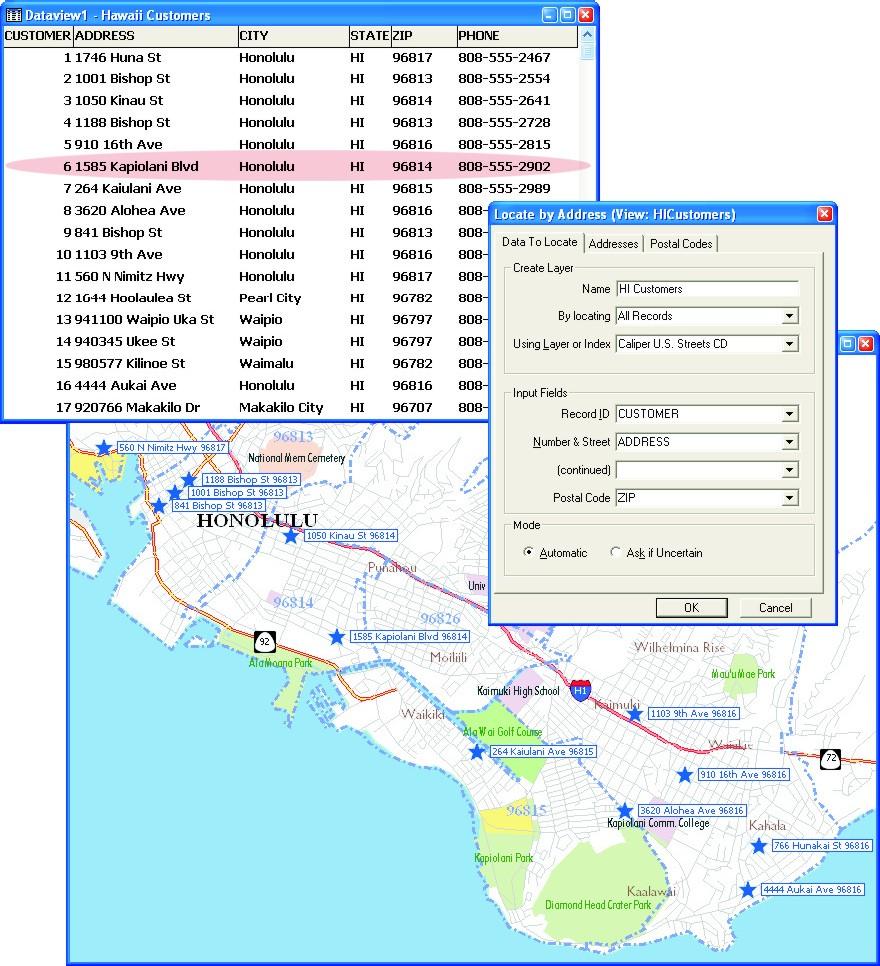This screenshot has height=966, width=880.
Task: Click the STATE column header
Action: coord(370,36)
